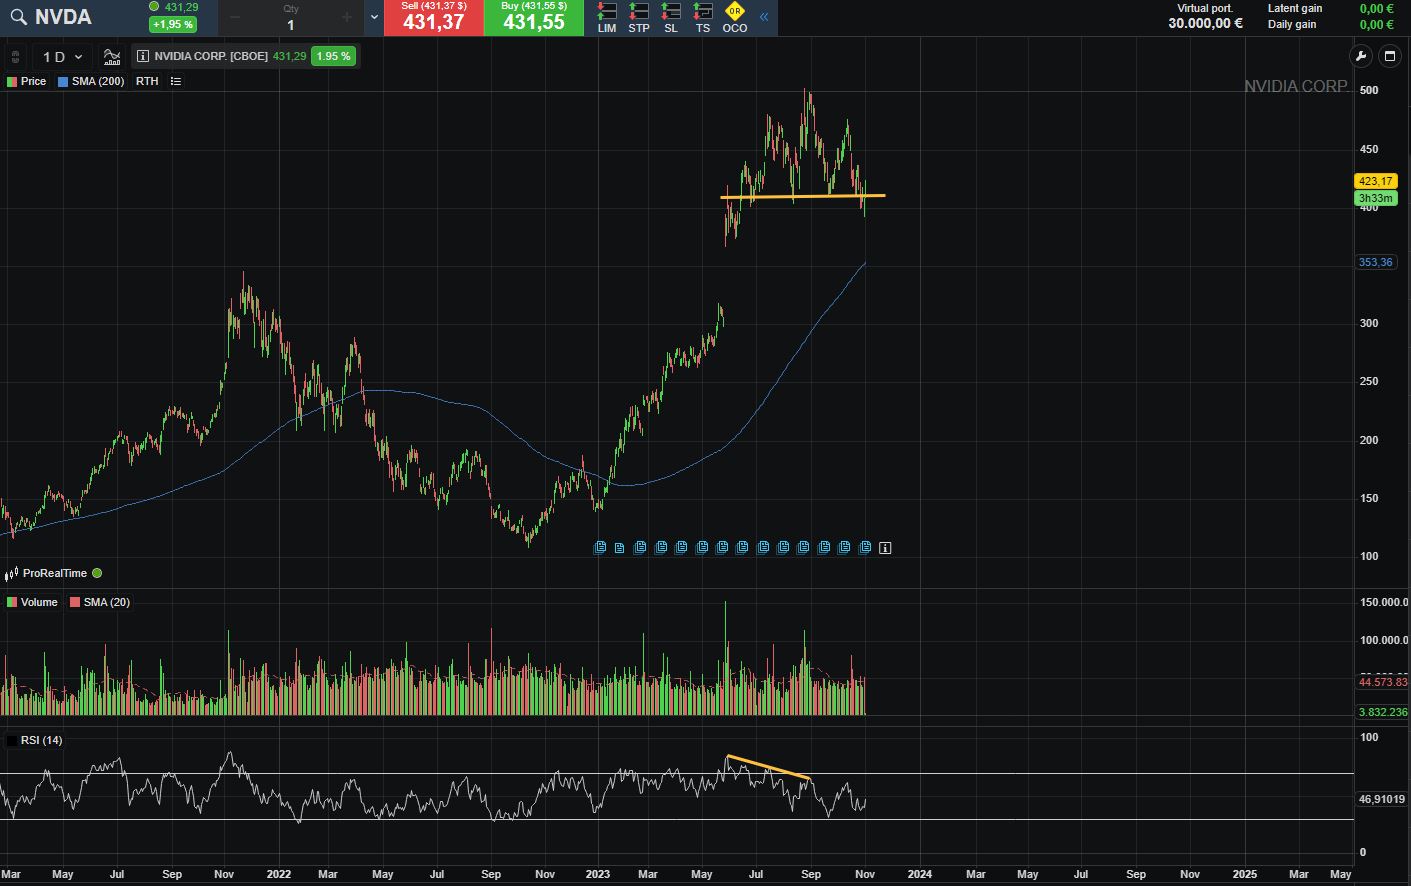Click the candlestick icon beside ProRealTime

coord(12,574)
